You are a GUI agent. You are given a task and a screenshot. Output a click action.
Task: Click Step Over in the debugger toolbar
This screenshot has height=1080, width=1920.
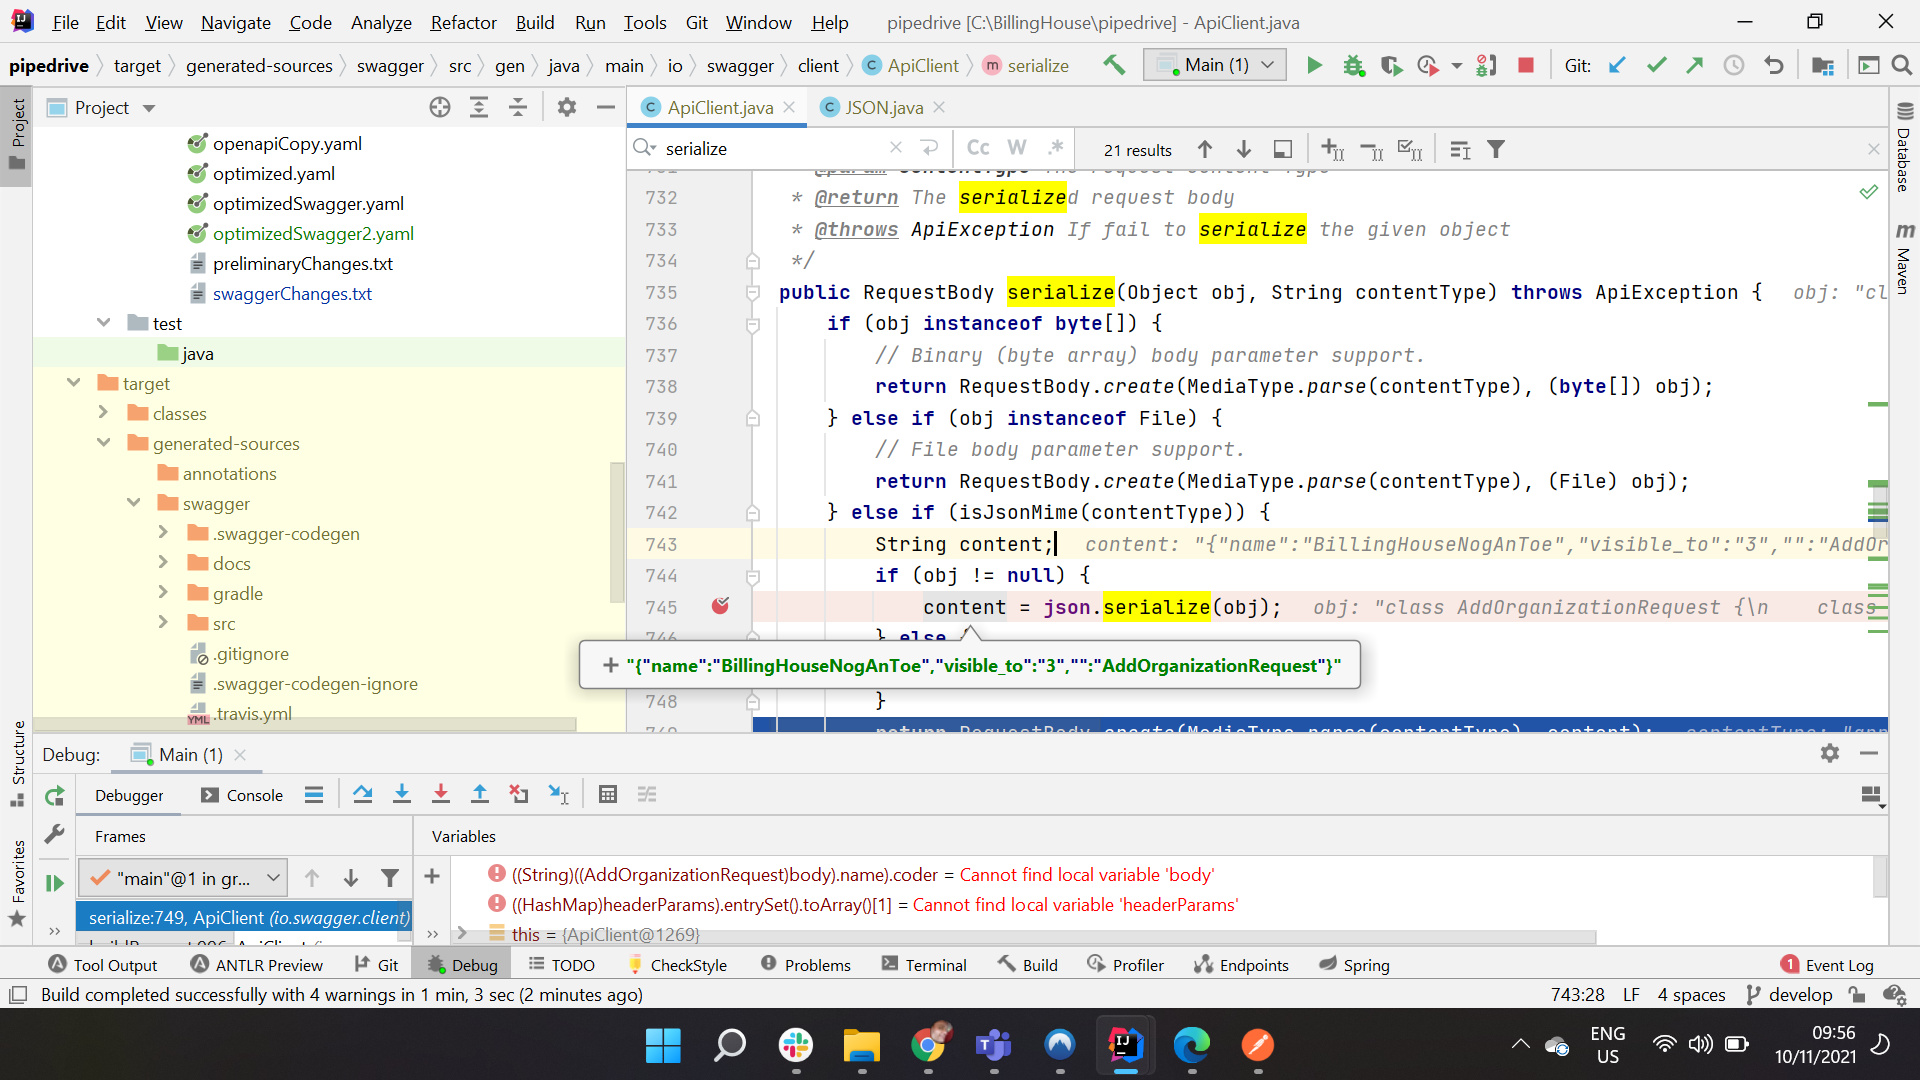pos(363,795)
